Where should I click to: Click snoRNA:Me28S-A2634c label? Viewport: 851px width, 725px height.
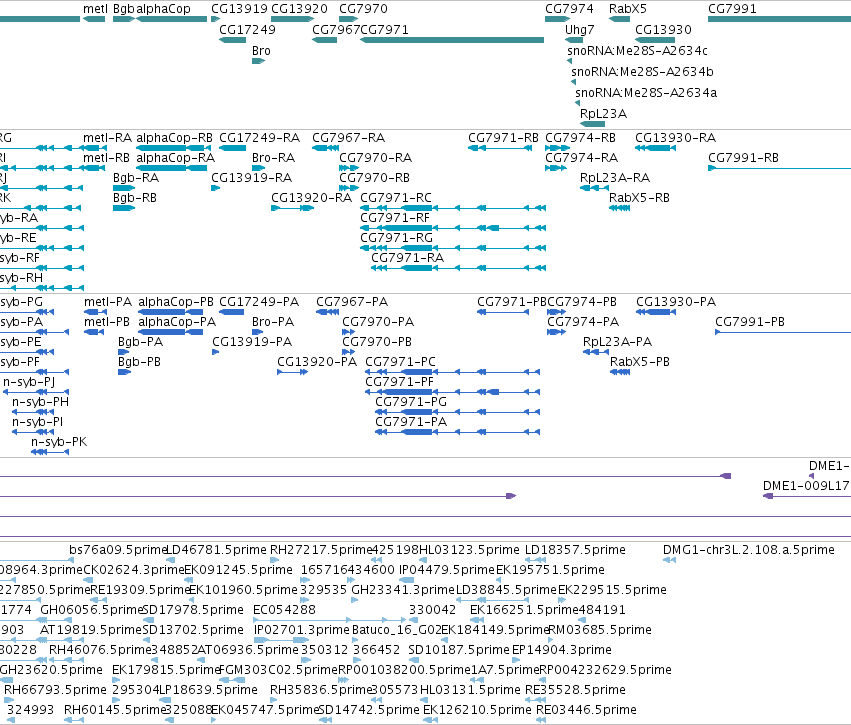(637, 50)
